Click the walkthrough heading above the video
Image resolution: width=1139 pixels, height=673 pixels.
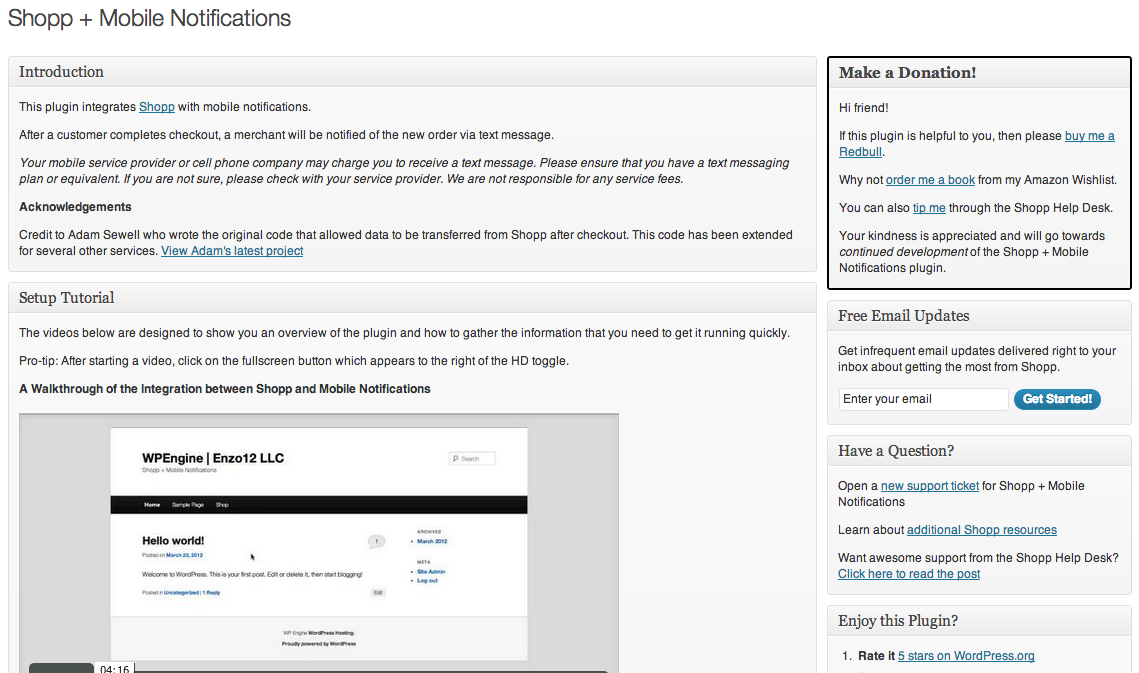224,389
